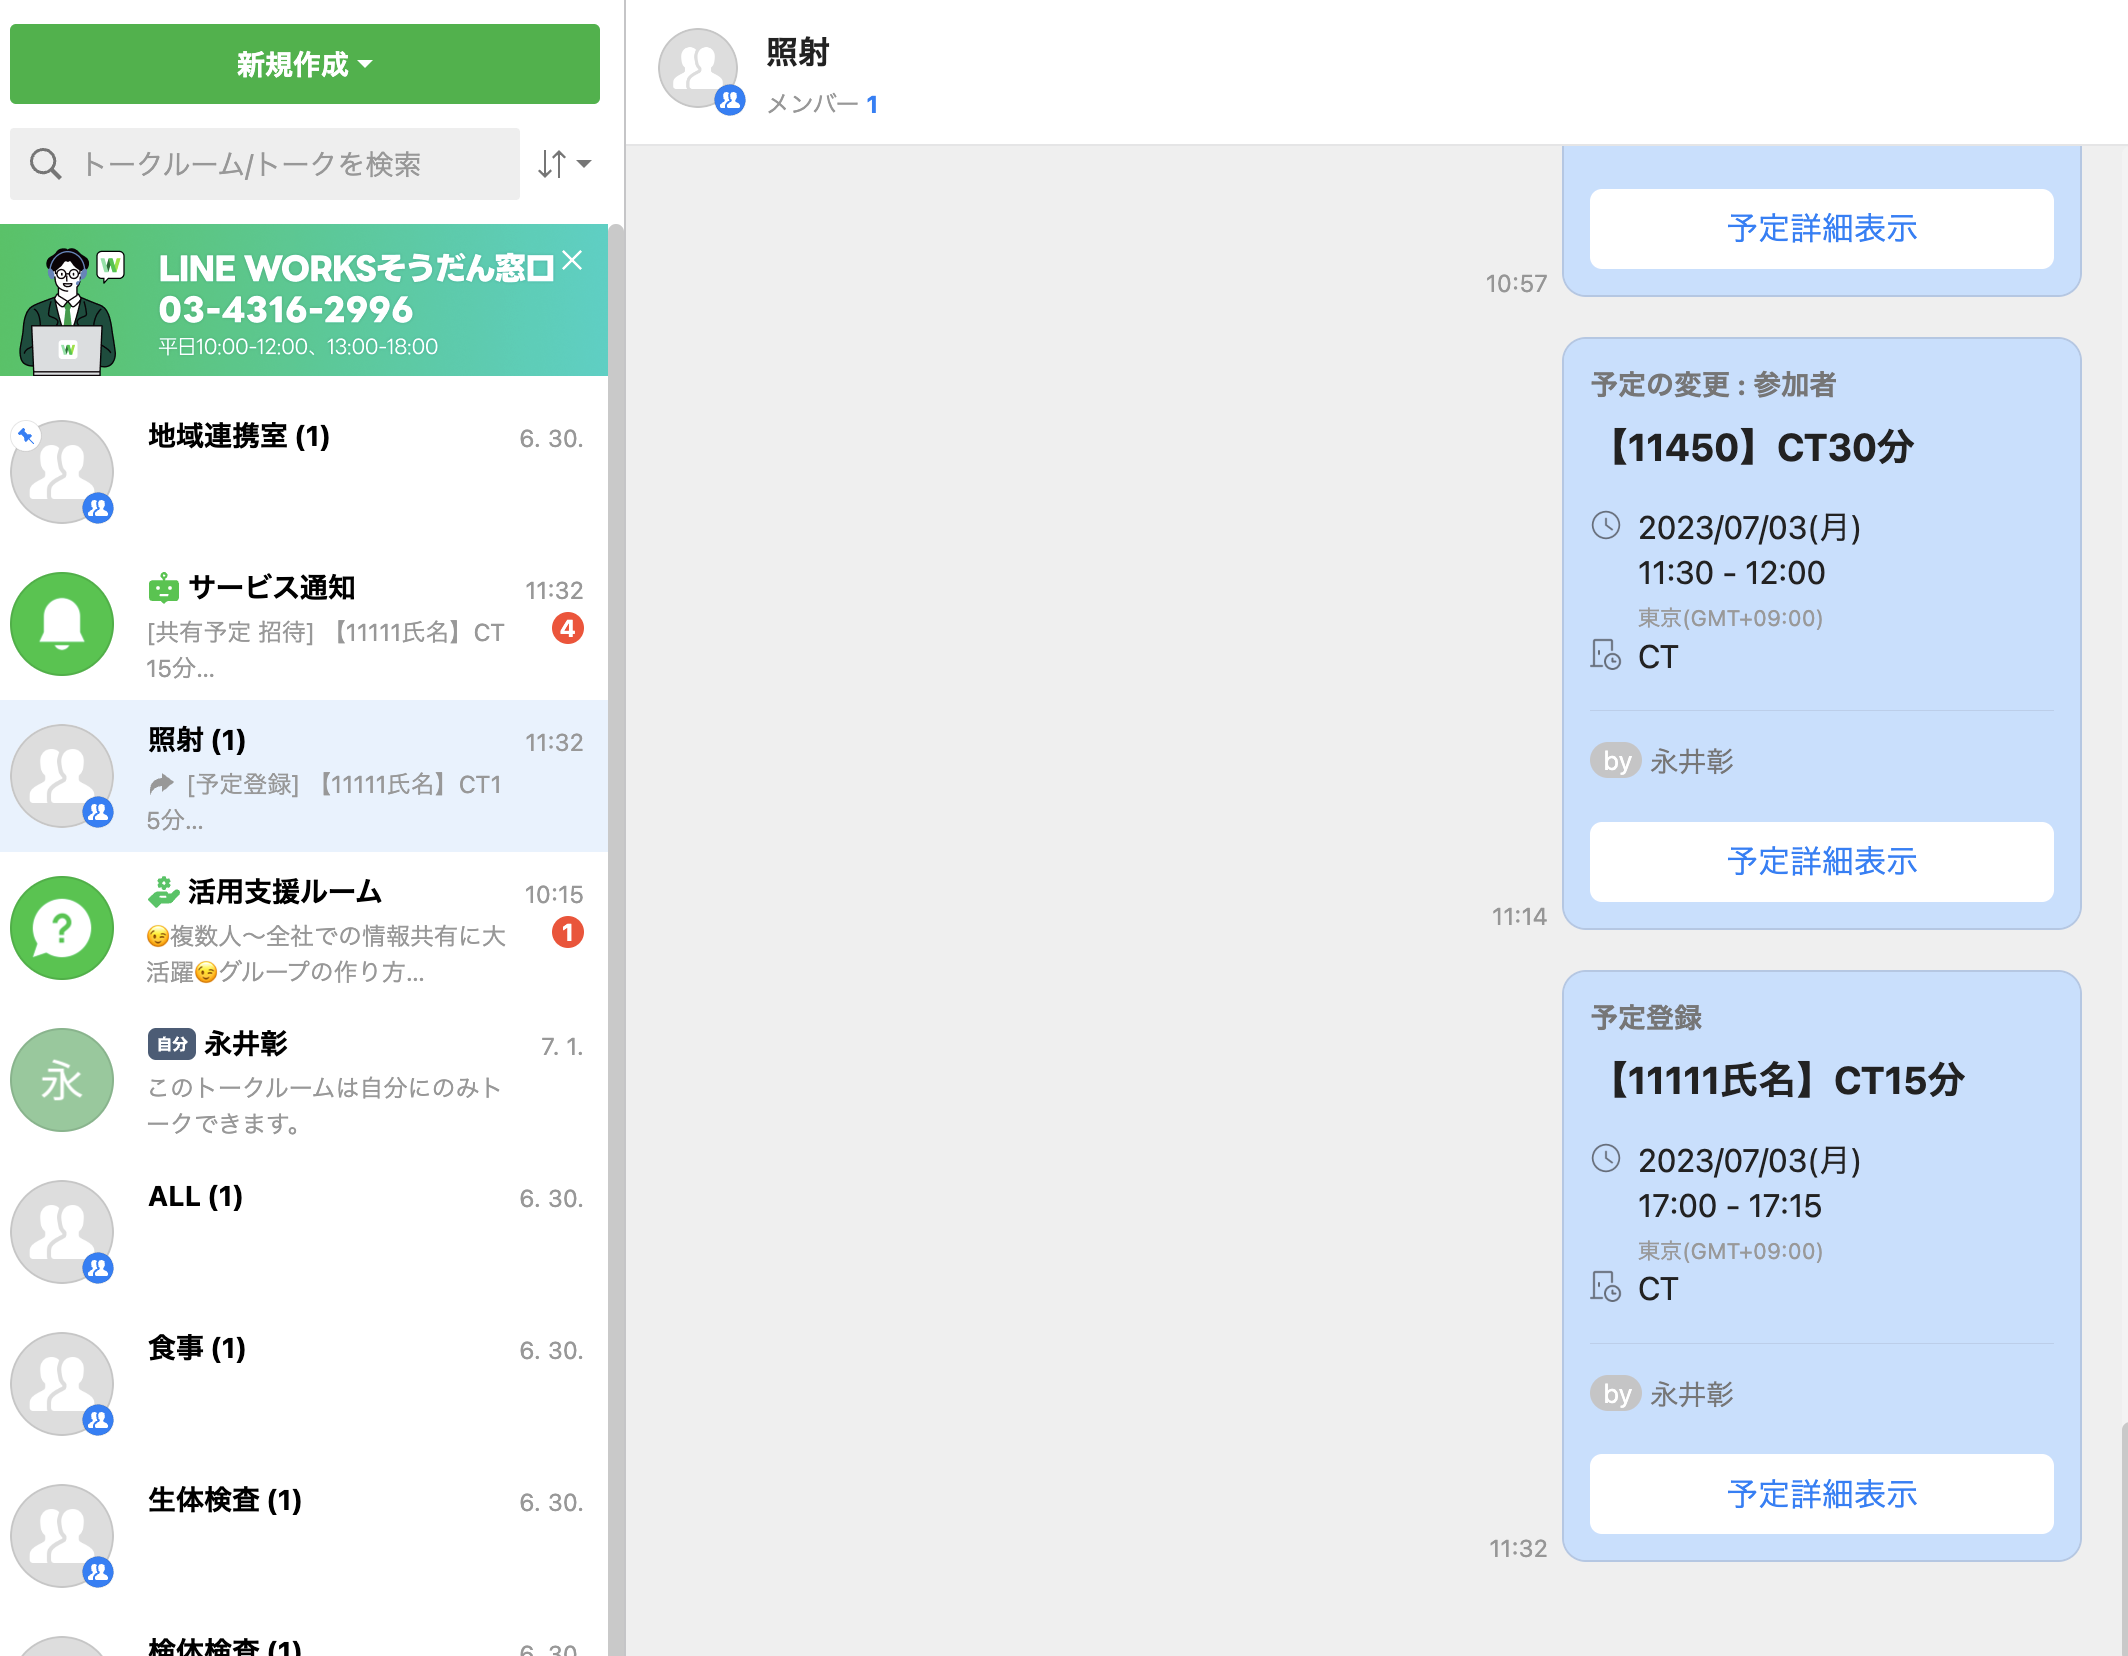Click the unread badge 4 on サービス通知
The width and height of the screenshot is (2128, 1656).
568,628
